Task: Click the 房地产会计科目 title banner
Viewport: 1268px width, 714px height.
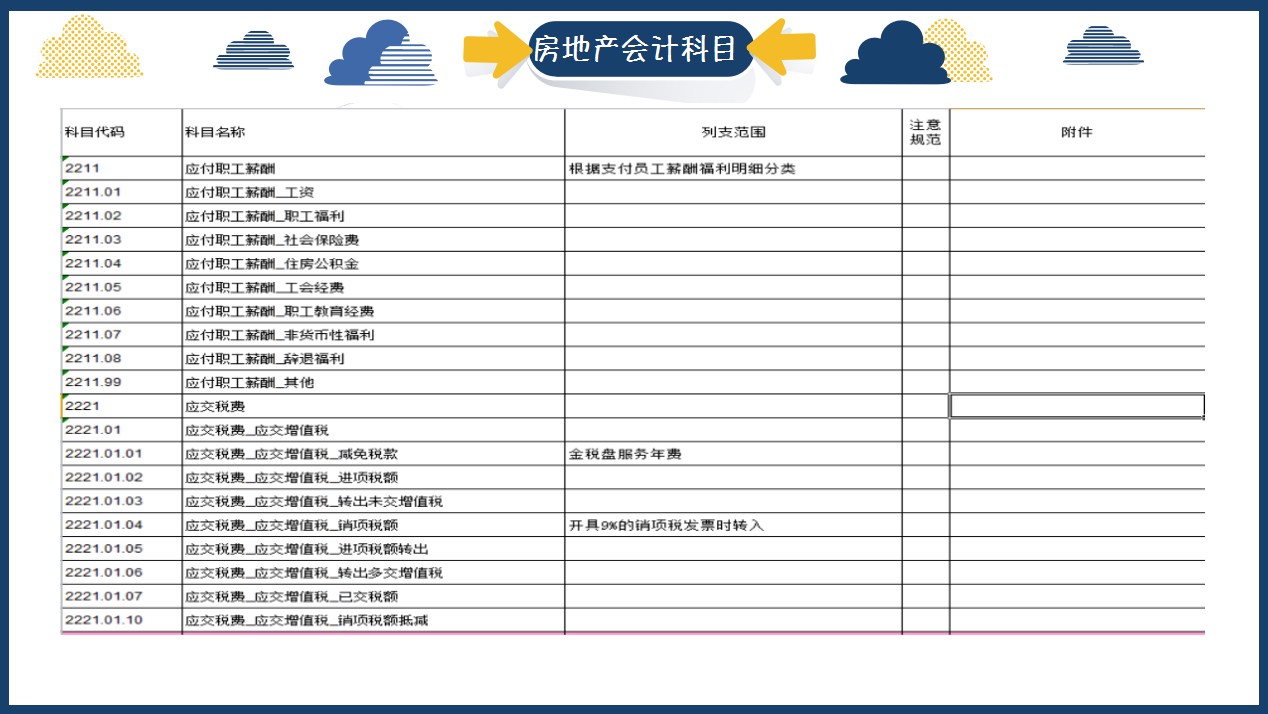Action: (639, 47)
